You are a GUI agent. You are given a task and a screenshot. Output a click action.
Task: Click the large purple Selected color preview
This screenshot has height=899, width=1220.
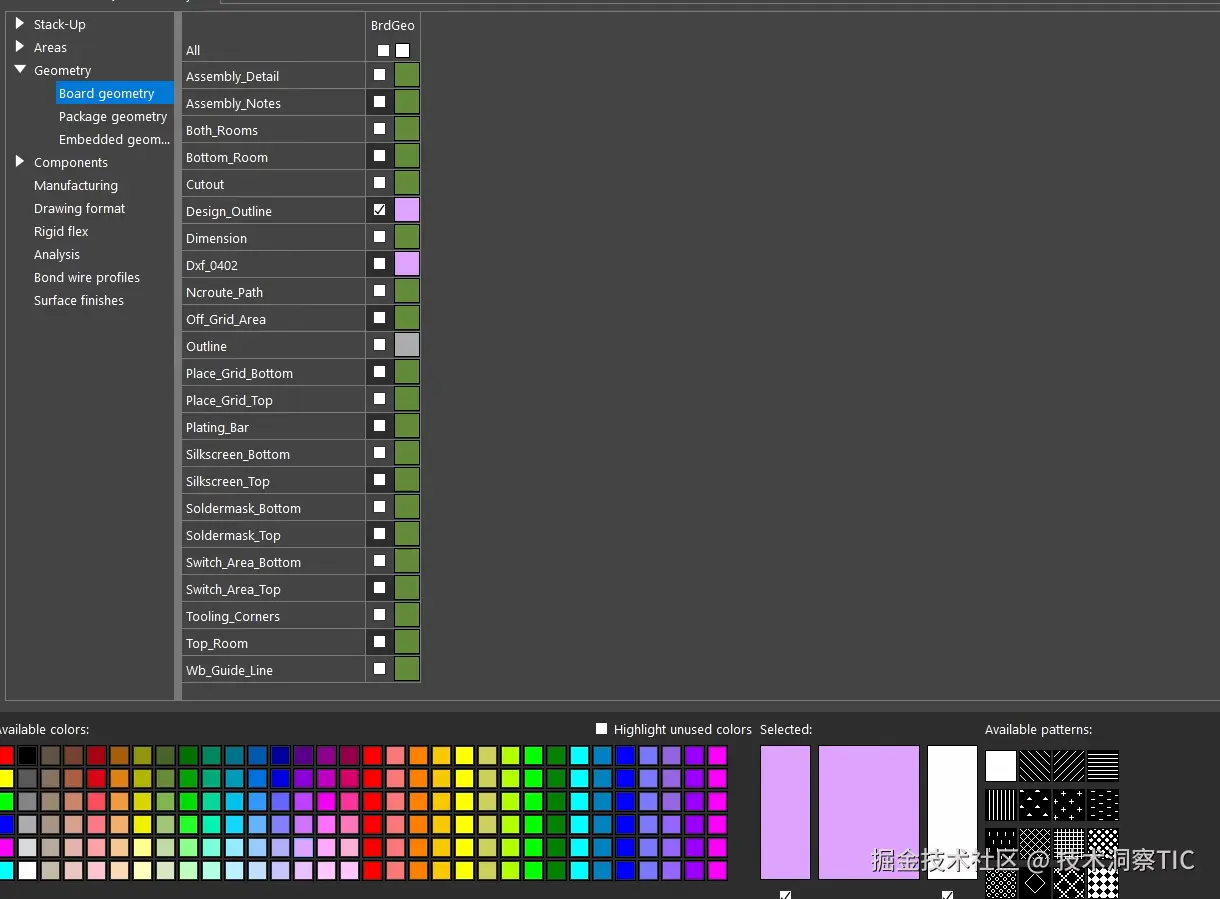point(869,812)
